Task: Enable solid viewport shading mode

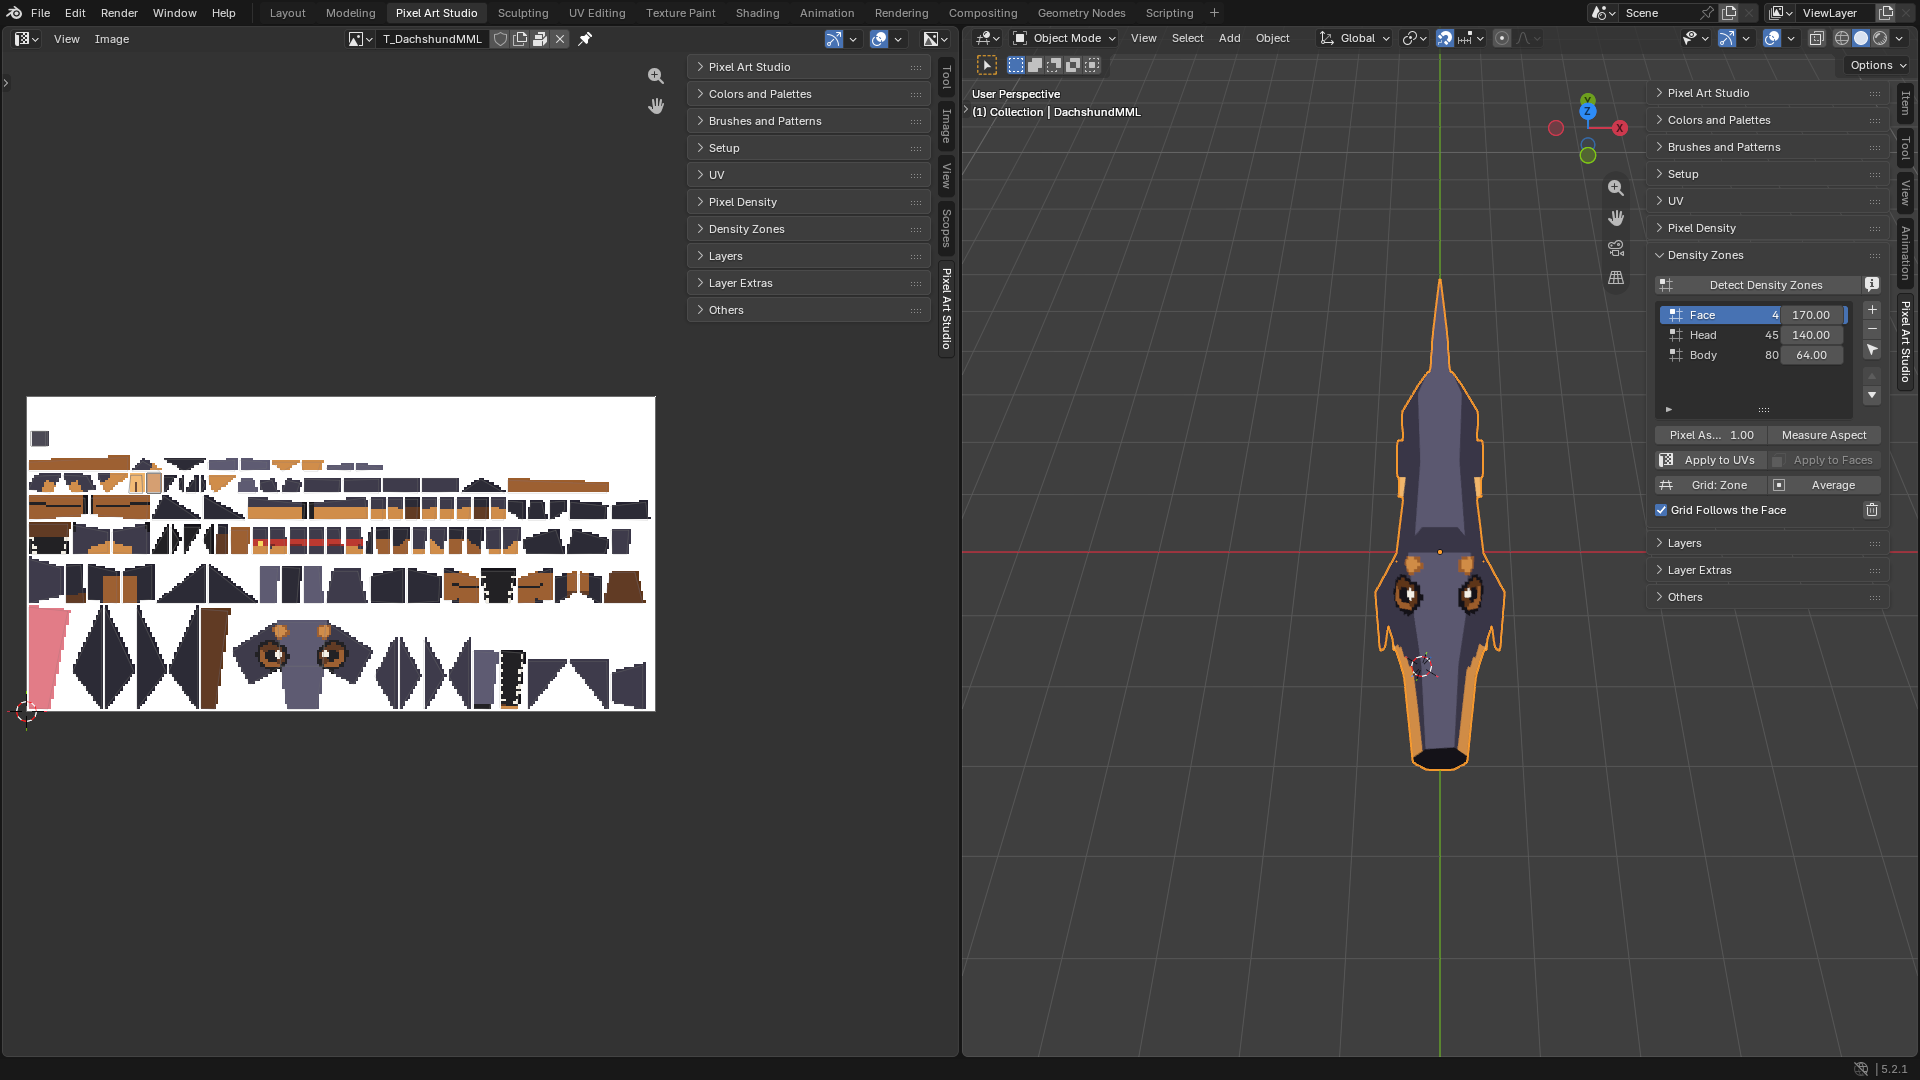Action: (x=1861, y=38)
